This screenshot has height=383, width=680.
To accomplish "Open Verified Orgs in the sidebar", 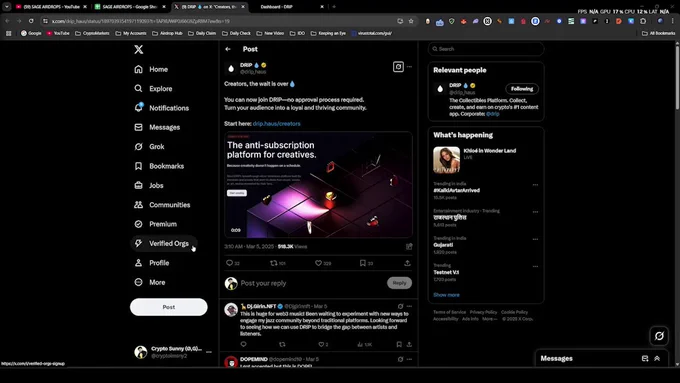I will point(163,243).
